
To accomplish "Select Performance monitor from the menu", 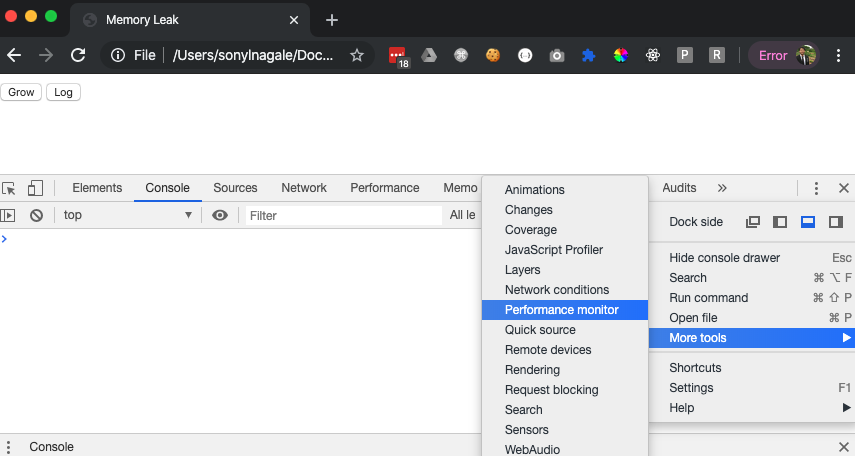I will tap(561, 310).
